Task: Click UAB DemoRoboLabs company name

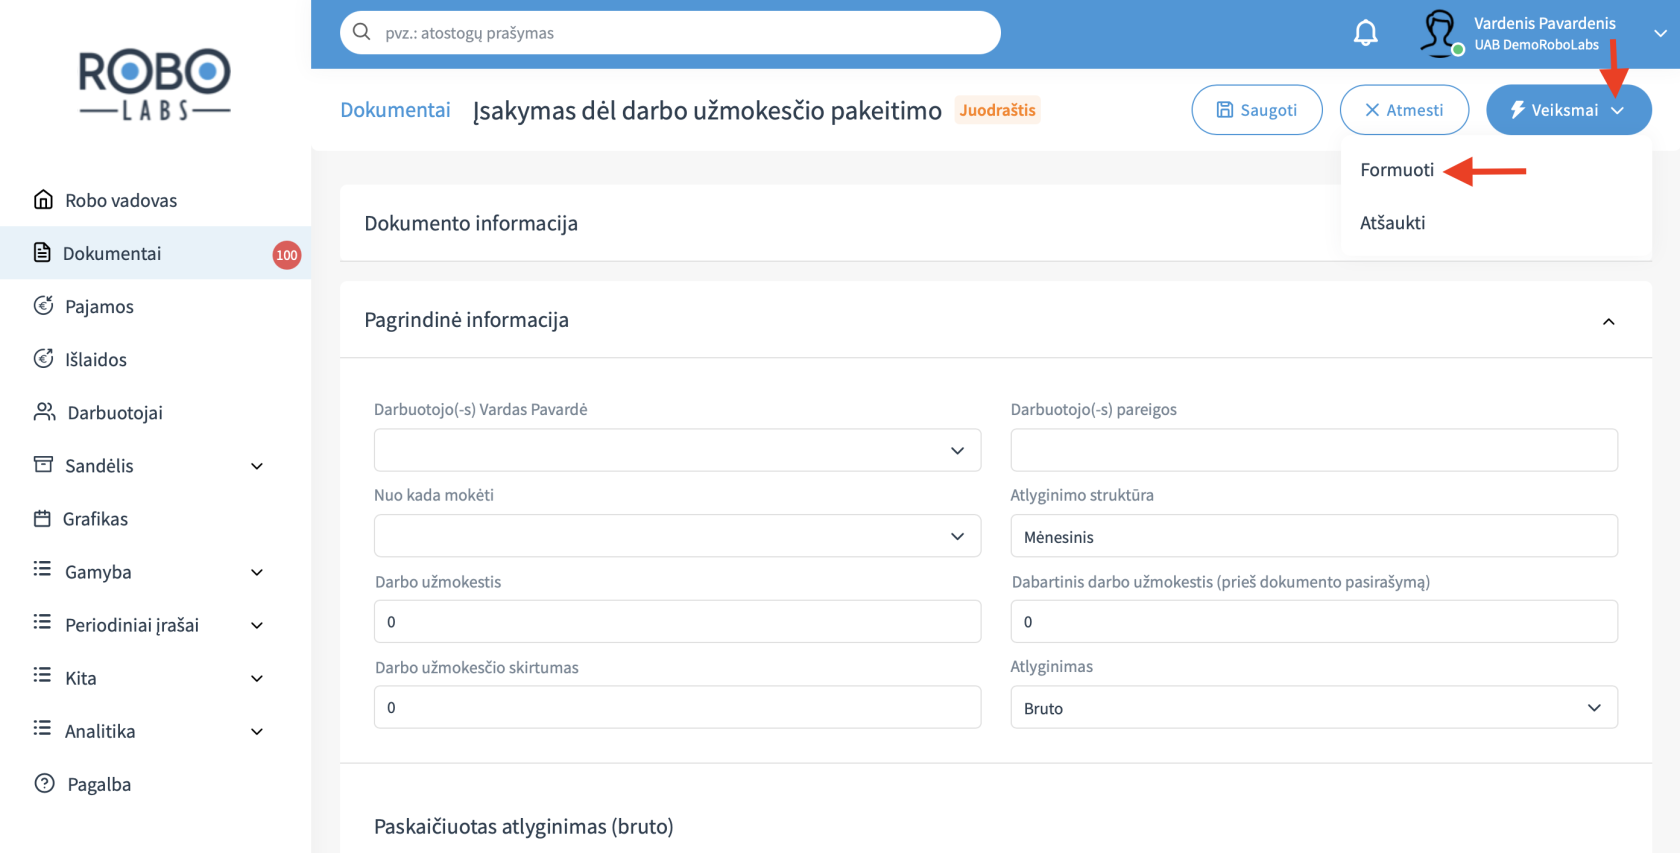Action: [1536, 45]
